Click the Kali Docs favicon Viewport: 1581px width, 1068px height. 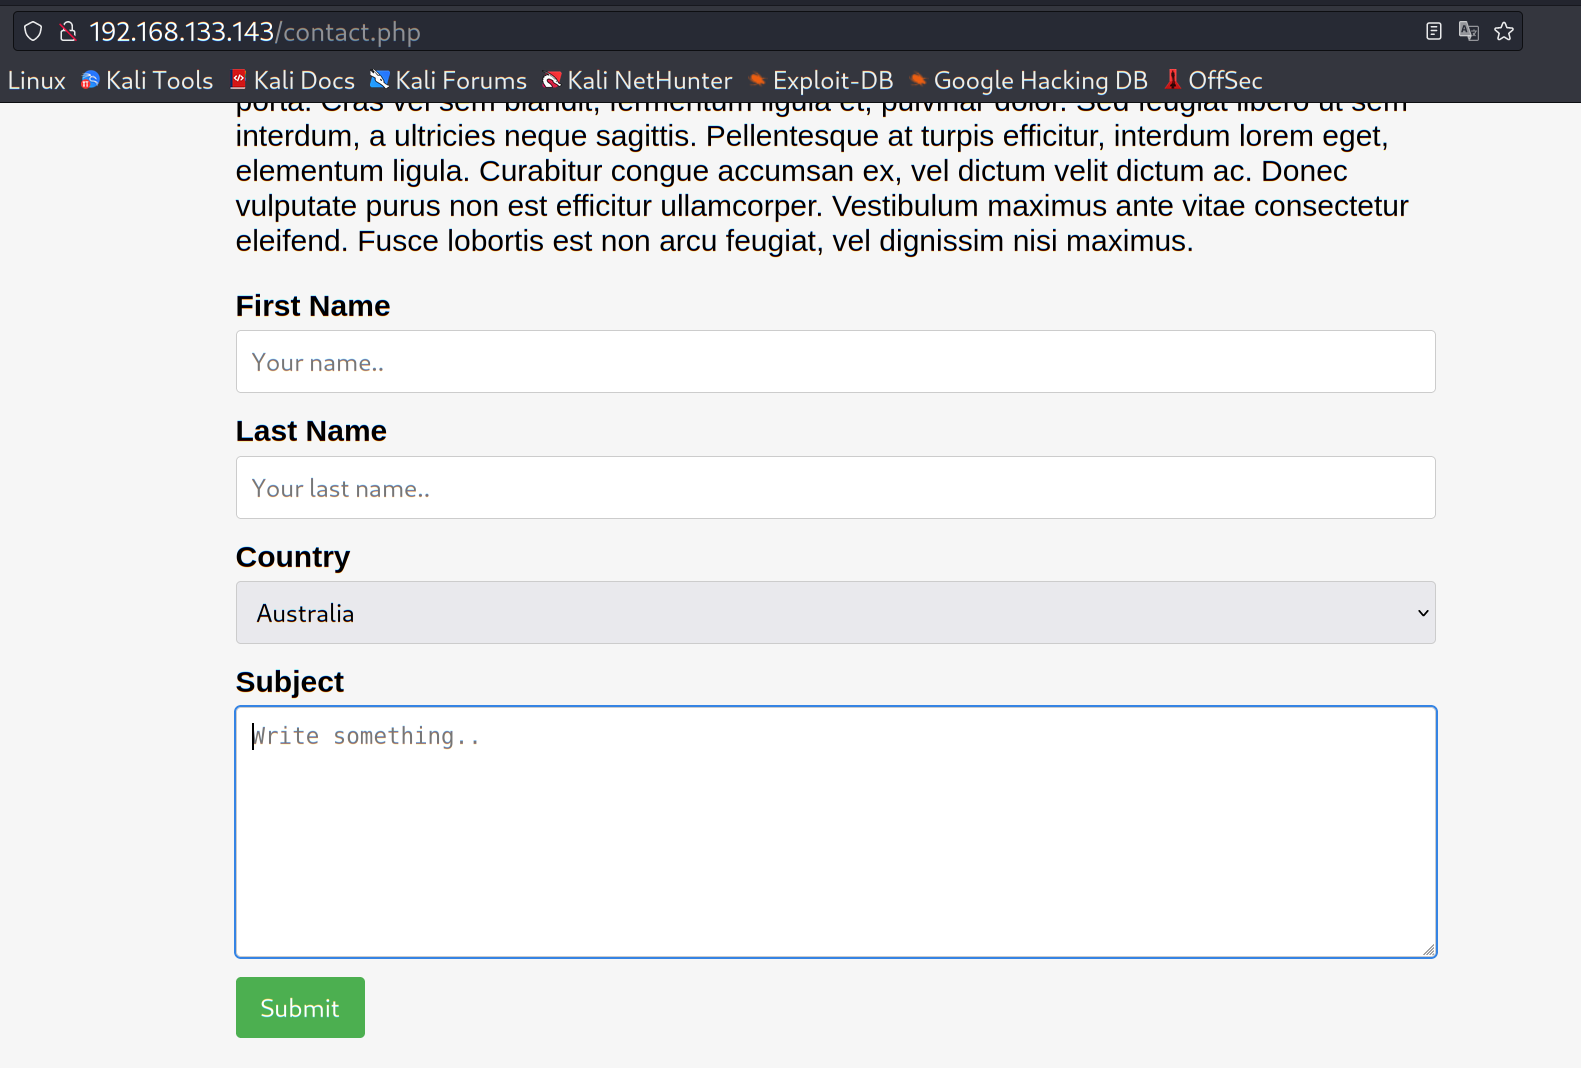239,80
